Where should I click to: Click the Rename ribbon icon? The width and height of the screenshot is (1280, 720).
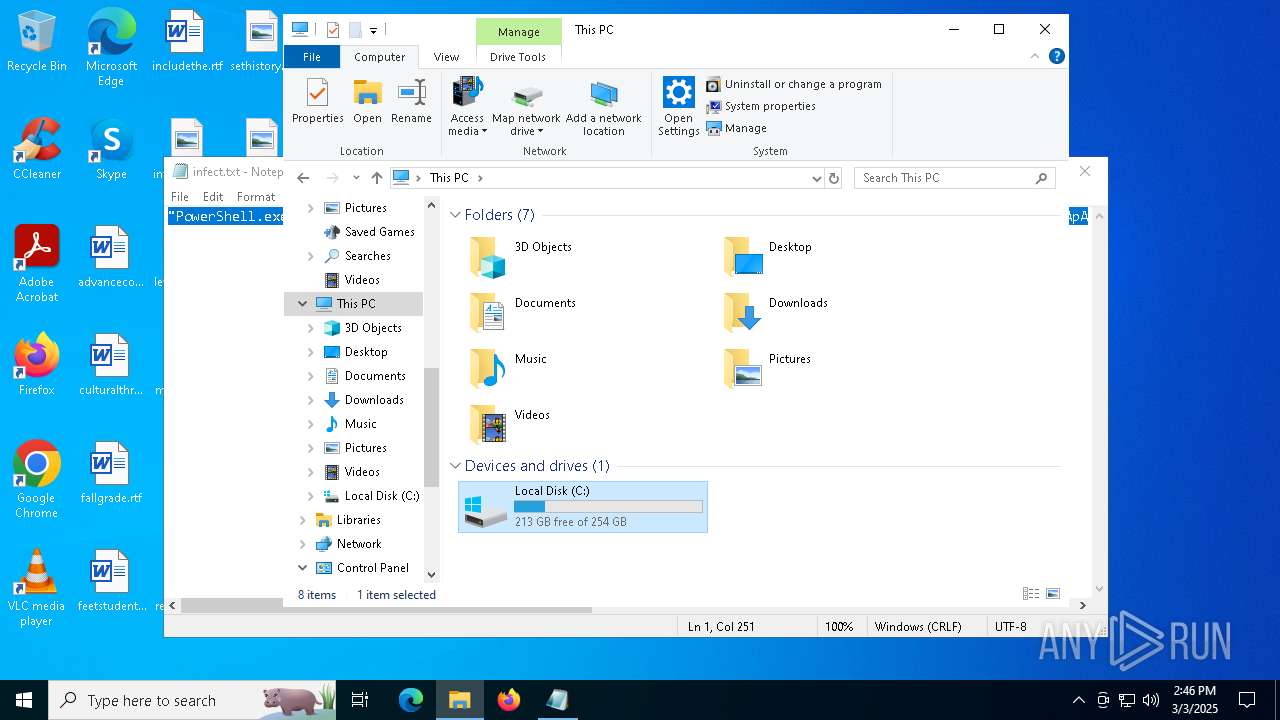pyautogui.click(x=411, y=101)
